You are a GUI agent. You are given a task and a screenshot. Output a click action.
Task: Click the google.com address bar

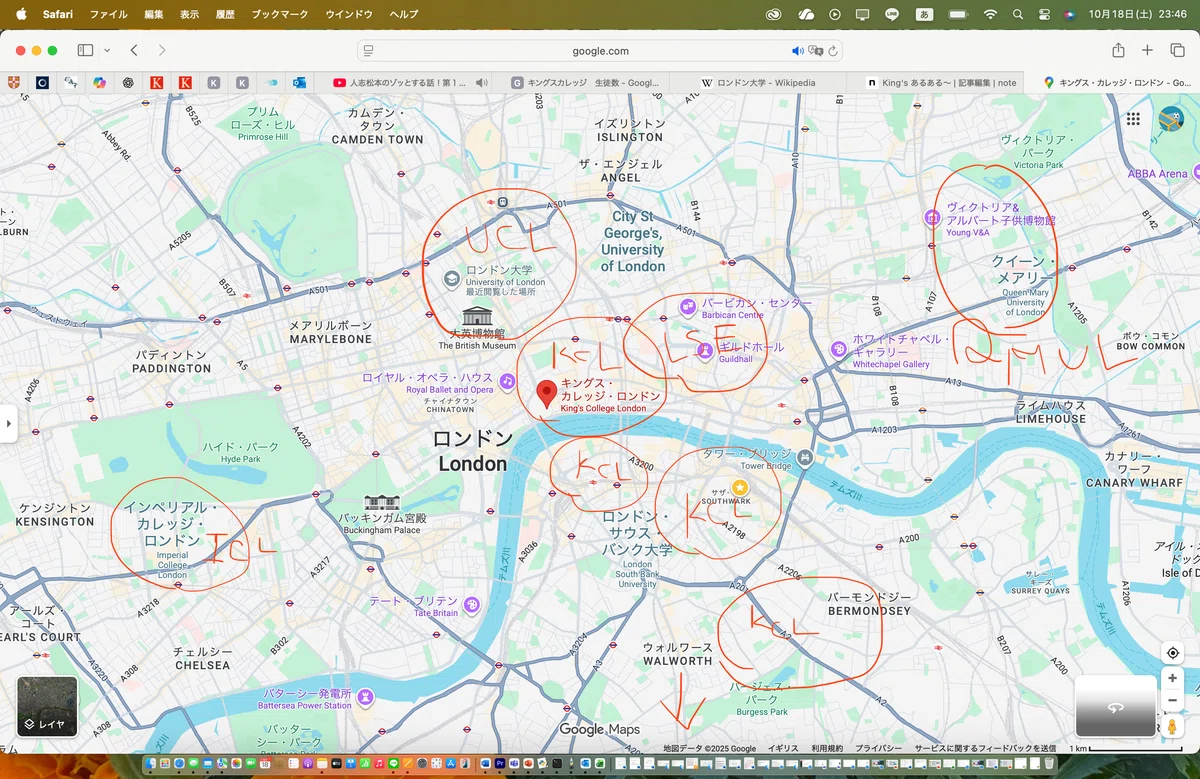pyautogui.click(x=600, y=50)
